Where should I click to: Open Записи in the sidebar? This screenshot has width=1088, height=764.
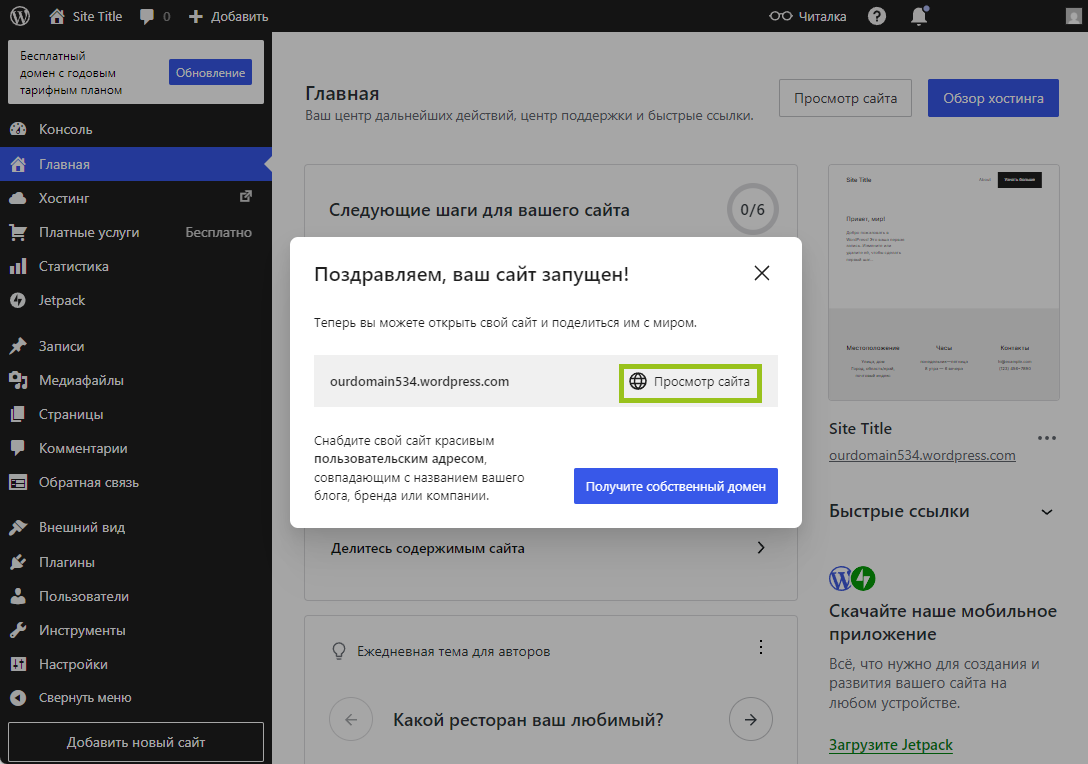coord(136,346)
